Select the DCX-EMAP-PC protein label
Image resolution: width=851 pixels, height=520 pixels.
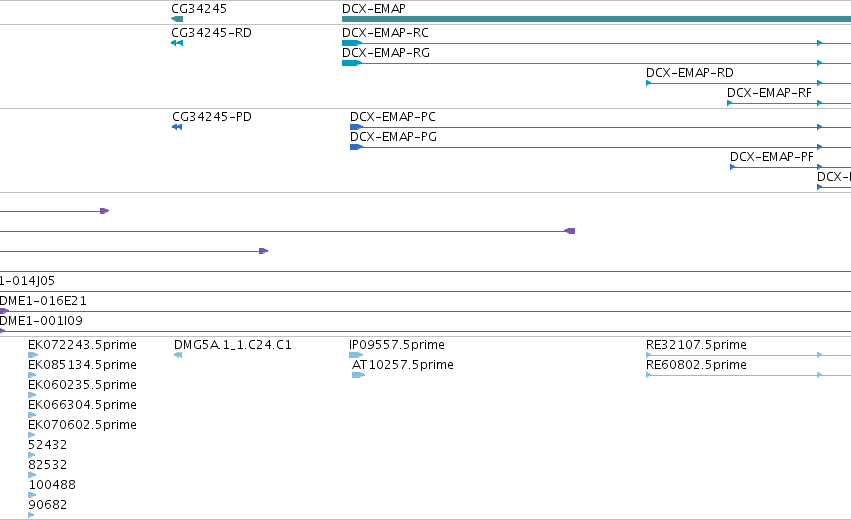tap(393, 117)
